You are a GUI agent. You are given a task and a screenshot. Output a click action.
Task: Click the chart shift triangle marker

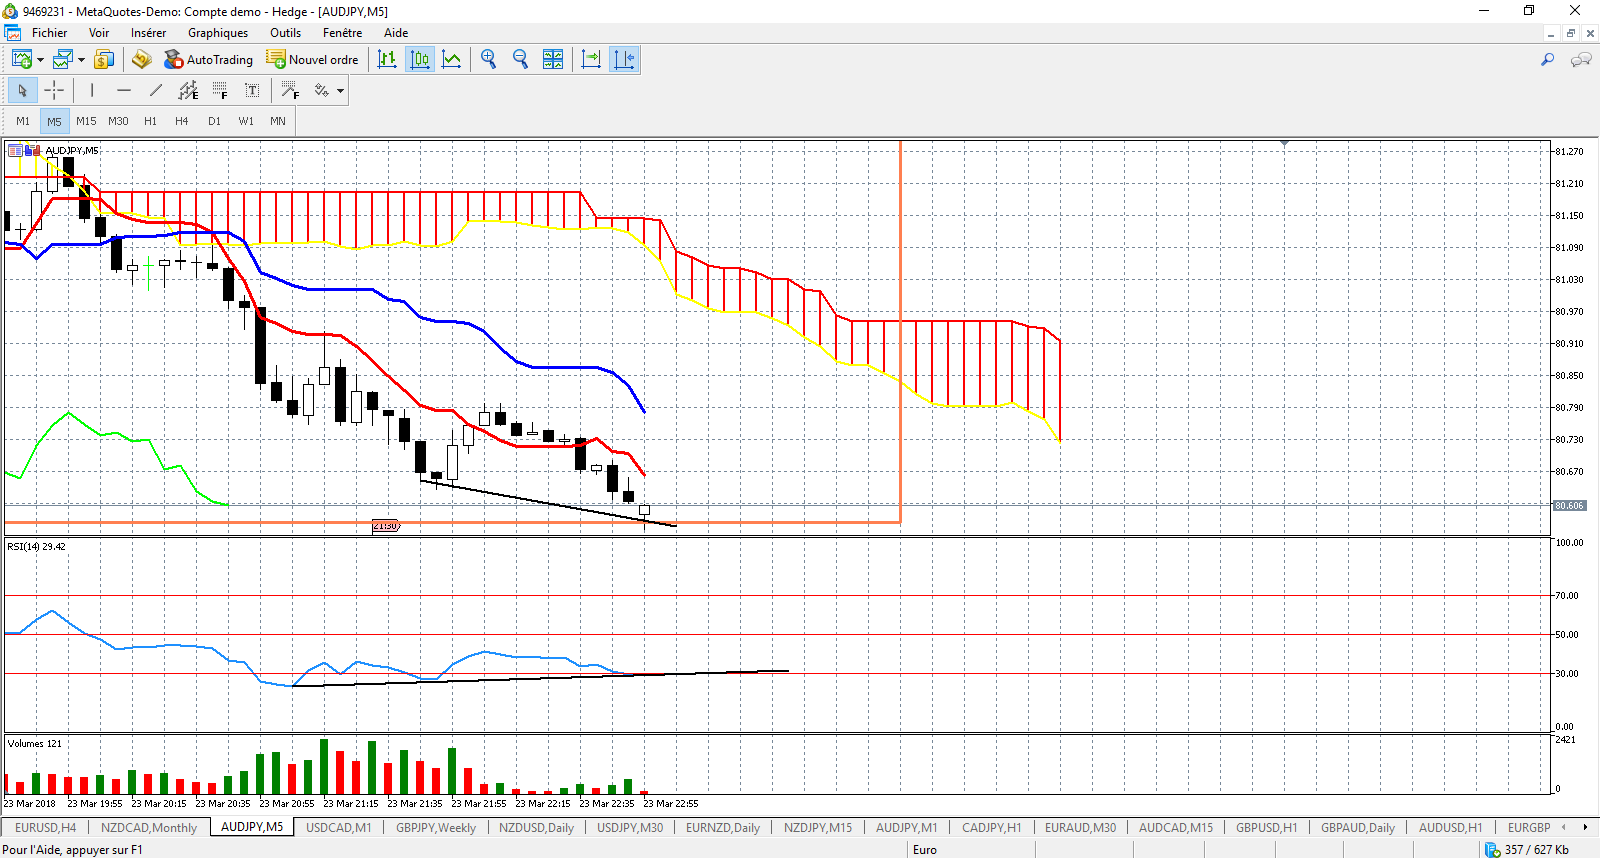tap(1284, 144)
